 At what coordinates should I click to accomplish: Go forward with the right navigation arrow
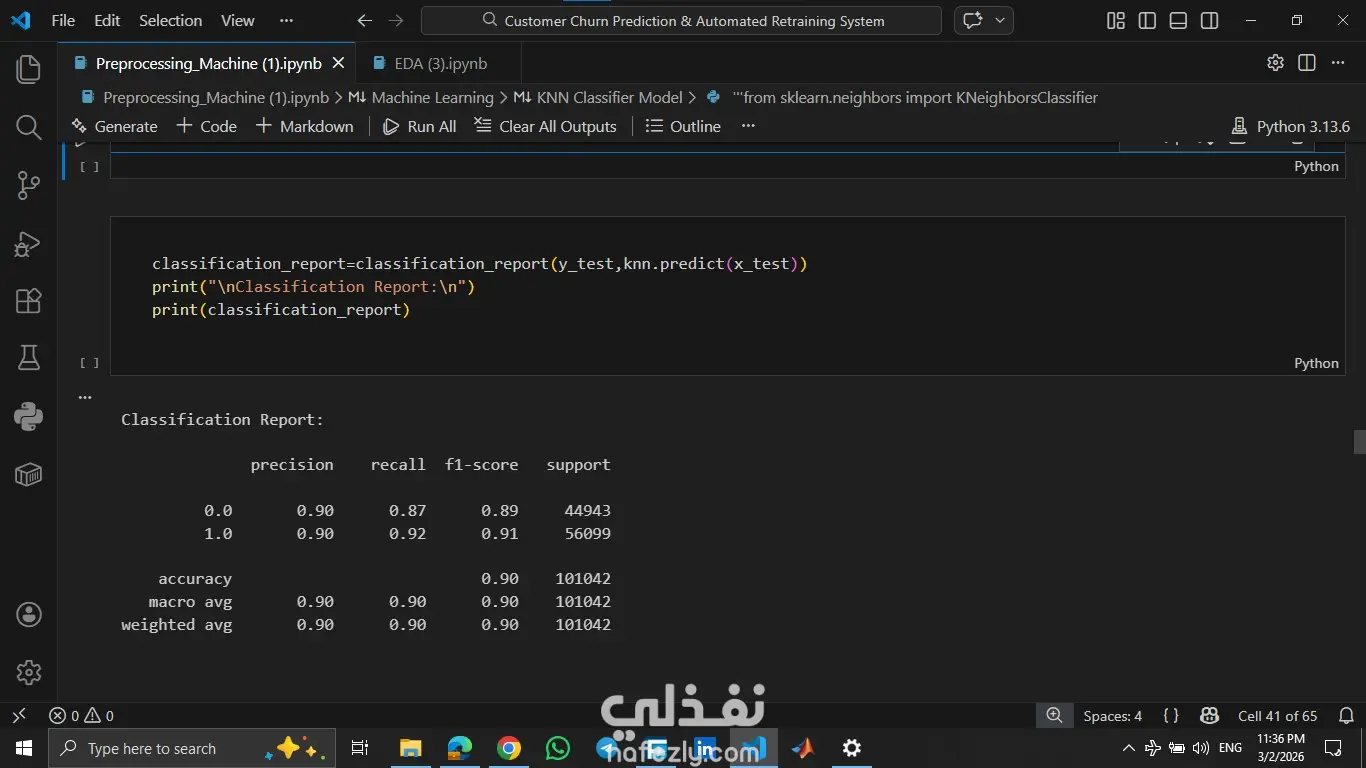tap(396, 20)
